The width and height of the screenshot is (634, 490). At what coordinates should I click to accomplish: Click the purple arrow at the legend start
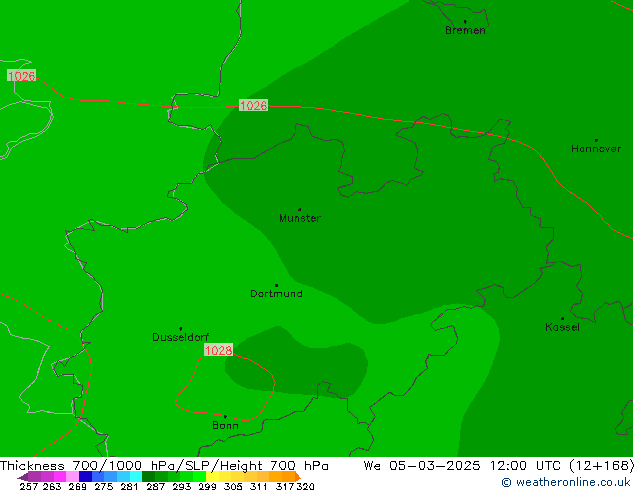(x=23, y=477)
